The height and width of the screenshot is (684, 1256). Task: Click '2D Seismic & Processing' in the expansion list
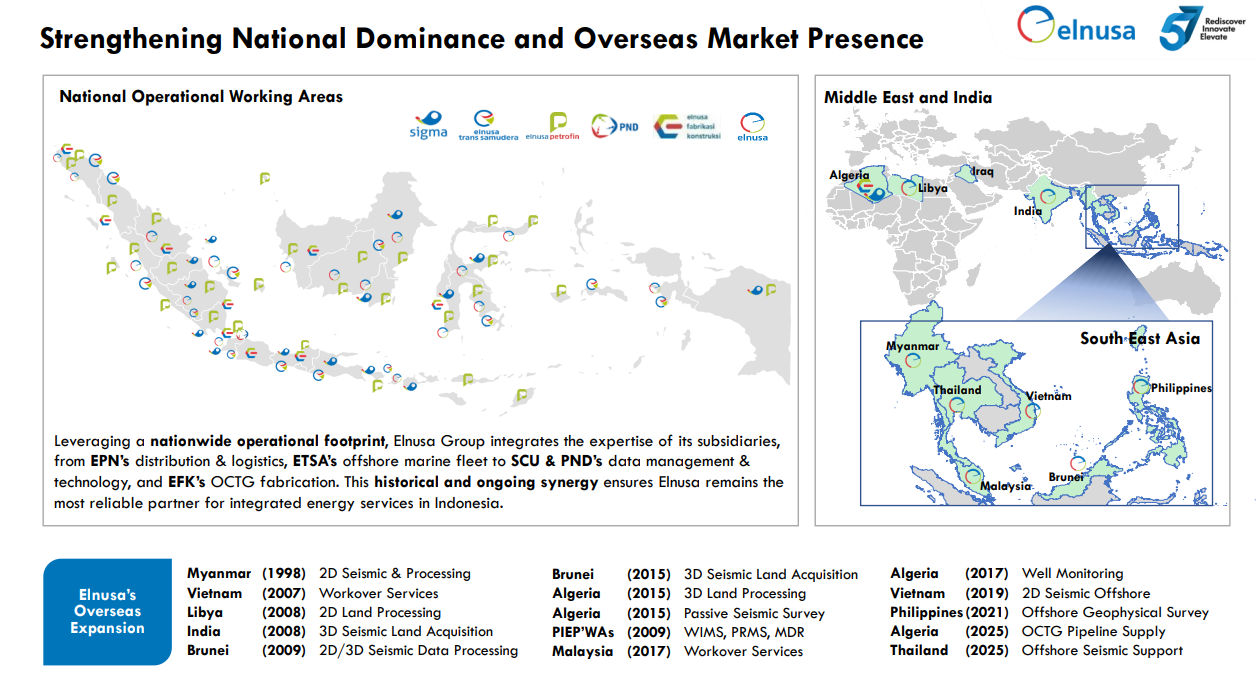pyautogui.click(x=395, y=574)
